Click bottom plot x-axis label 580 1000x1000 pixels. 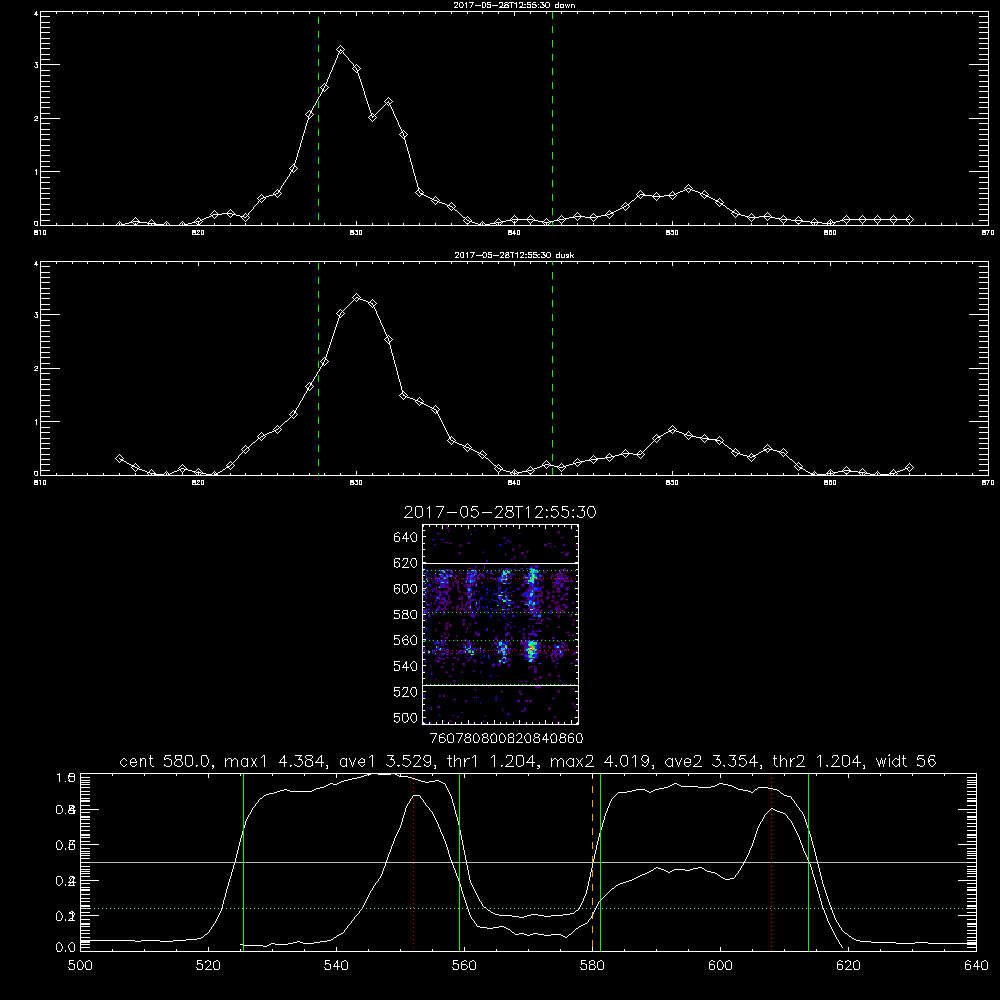click(592, 966)
